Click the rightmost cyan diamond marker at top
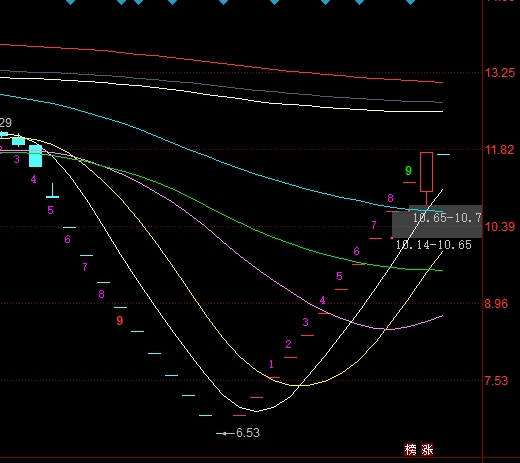Screen dimensions: 520x463 coord(410,2)
